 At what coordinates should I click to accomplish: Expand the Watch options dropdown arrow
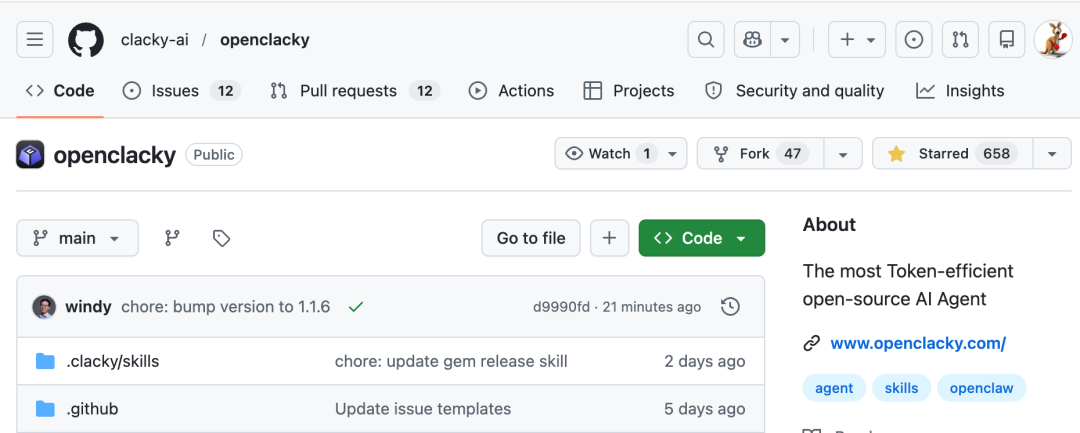pyautogui.click(x=673, y=154)
